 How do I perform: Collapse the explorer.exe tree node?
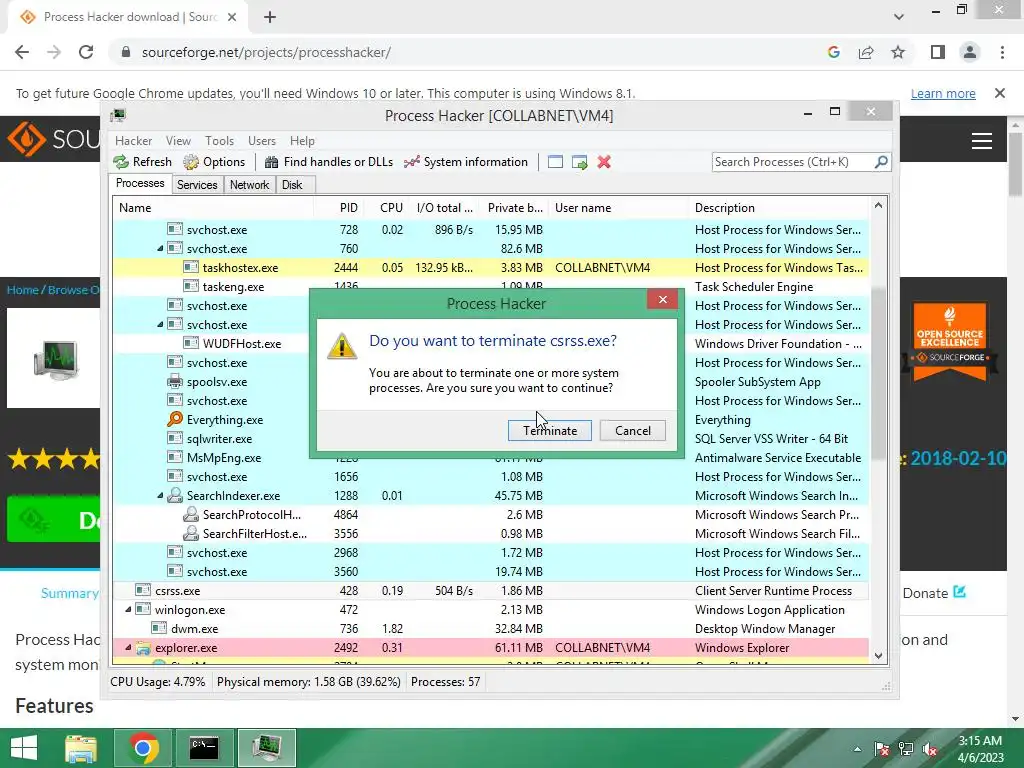(x=129, y=648)
